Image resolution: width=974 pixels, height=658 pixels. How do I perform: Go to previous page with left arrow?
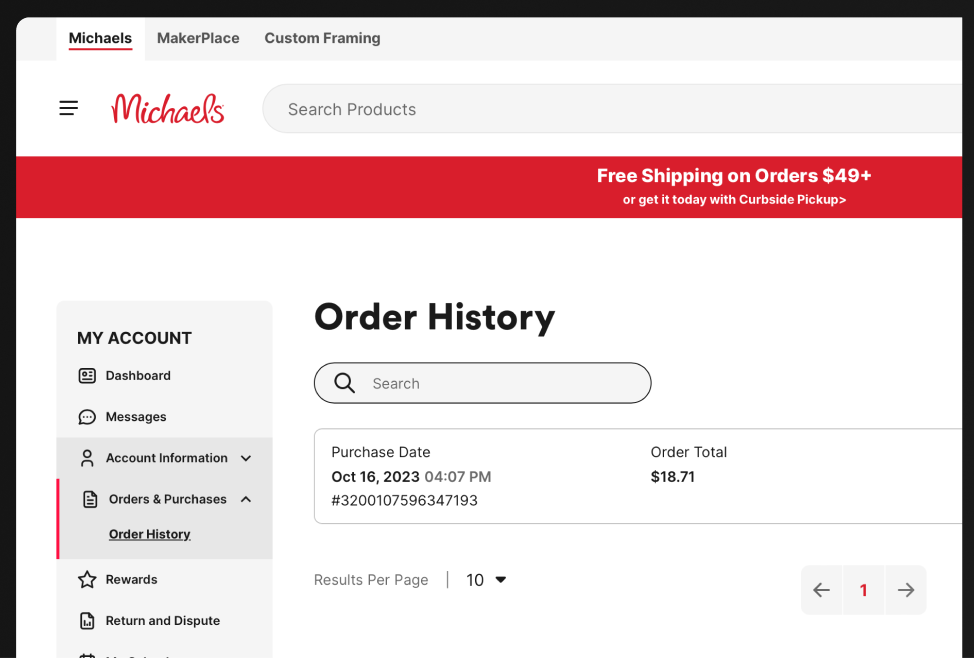point(821,590)
